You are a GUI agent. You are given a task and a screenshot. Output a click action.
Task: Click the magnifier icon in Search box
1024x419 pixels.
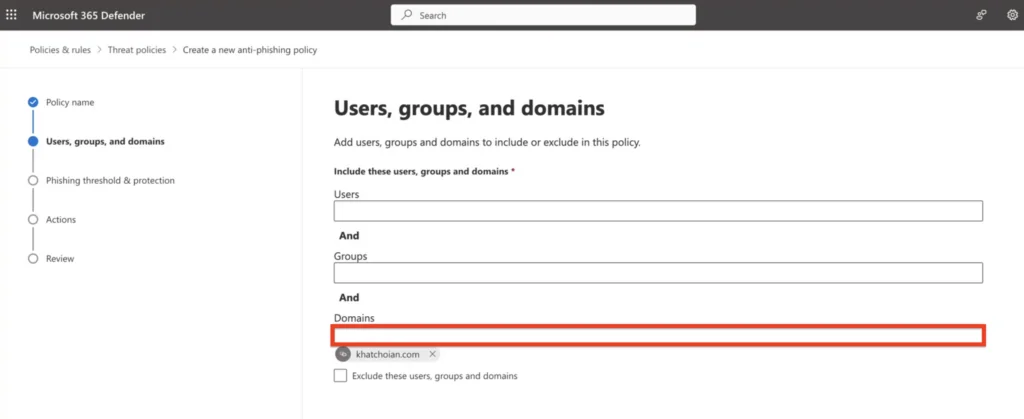[407, 15]
